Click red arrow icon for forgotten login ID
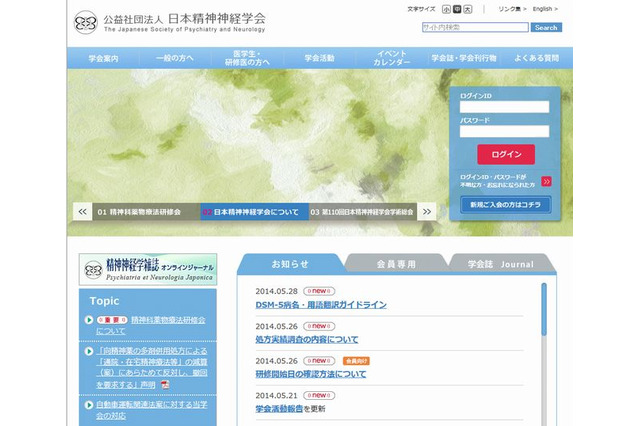The height and width of the screenshot is (426, 640). point(547,181)
